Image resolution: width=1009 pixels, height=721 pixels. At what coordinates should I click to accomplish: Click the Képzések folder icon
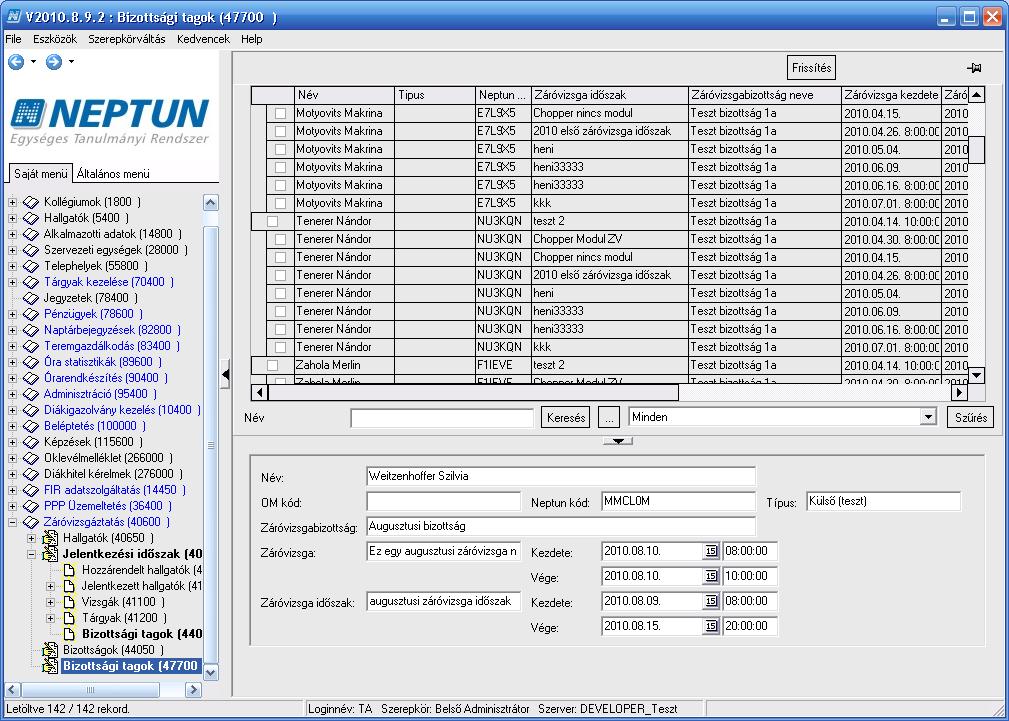pyautogui.click(x=31, y=442)
